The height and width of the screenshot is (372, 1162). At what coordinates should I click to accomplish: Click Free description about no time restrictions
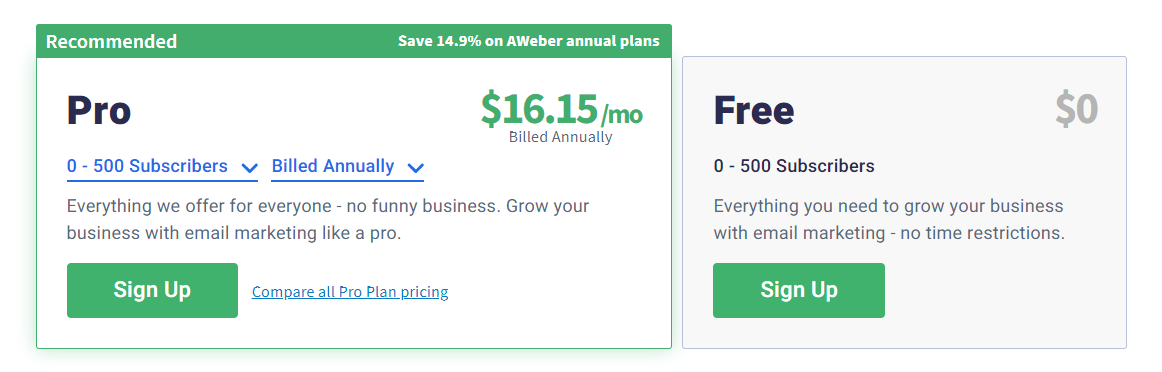pos(889,219)
